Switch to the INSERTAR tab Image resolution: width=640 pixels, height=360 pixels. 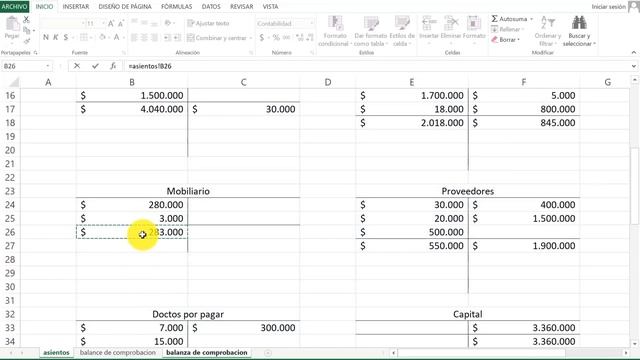(x=76, y=7)
